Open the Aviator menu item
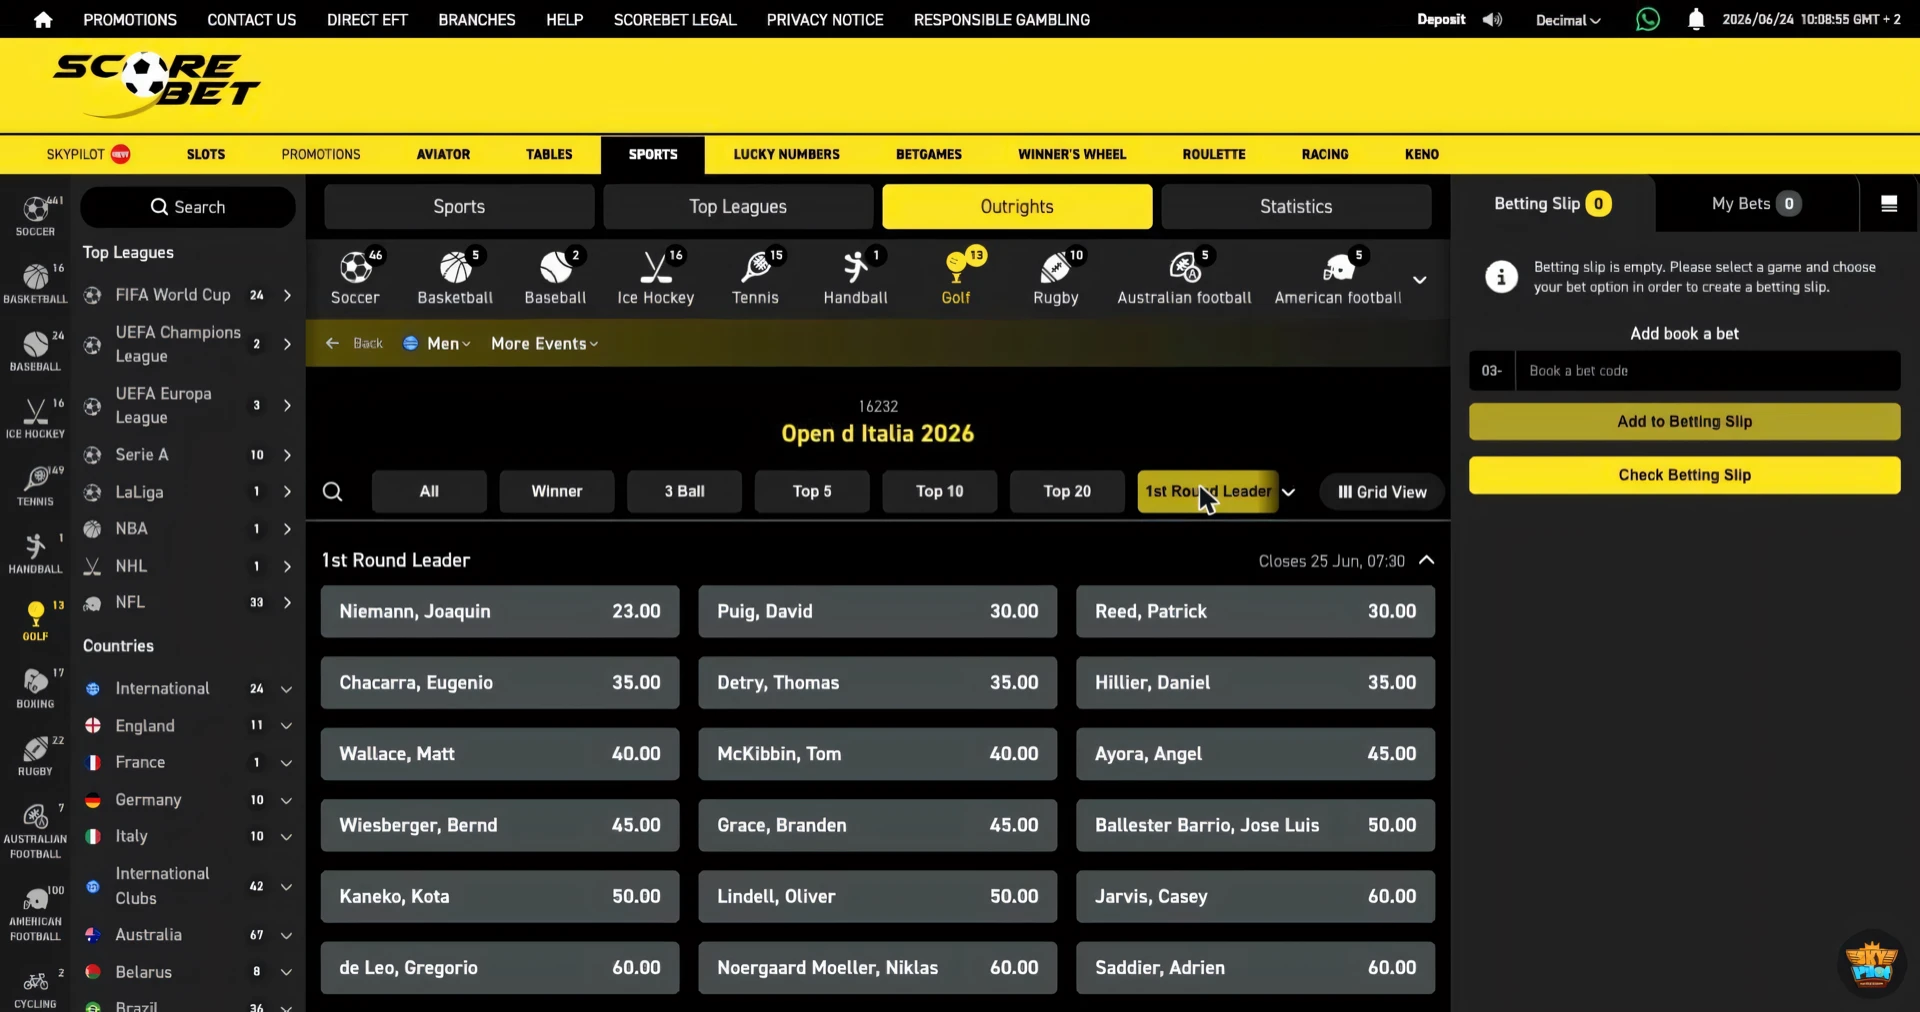 [x=443, y=154]
